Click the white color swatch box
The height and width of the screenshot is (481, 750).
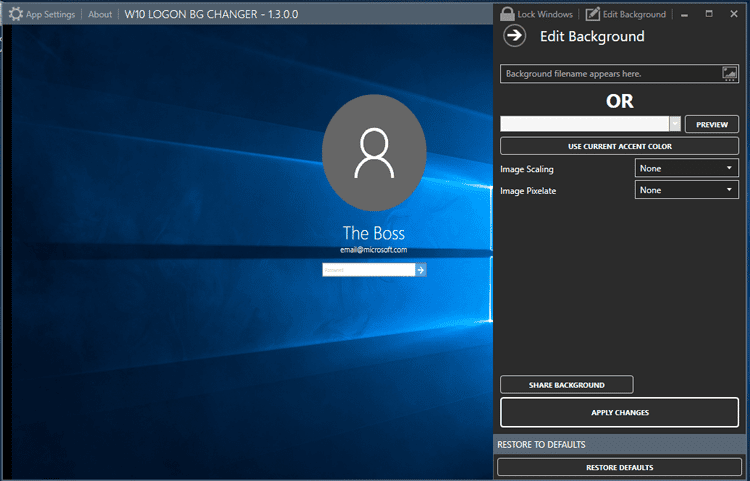(585, 124)
